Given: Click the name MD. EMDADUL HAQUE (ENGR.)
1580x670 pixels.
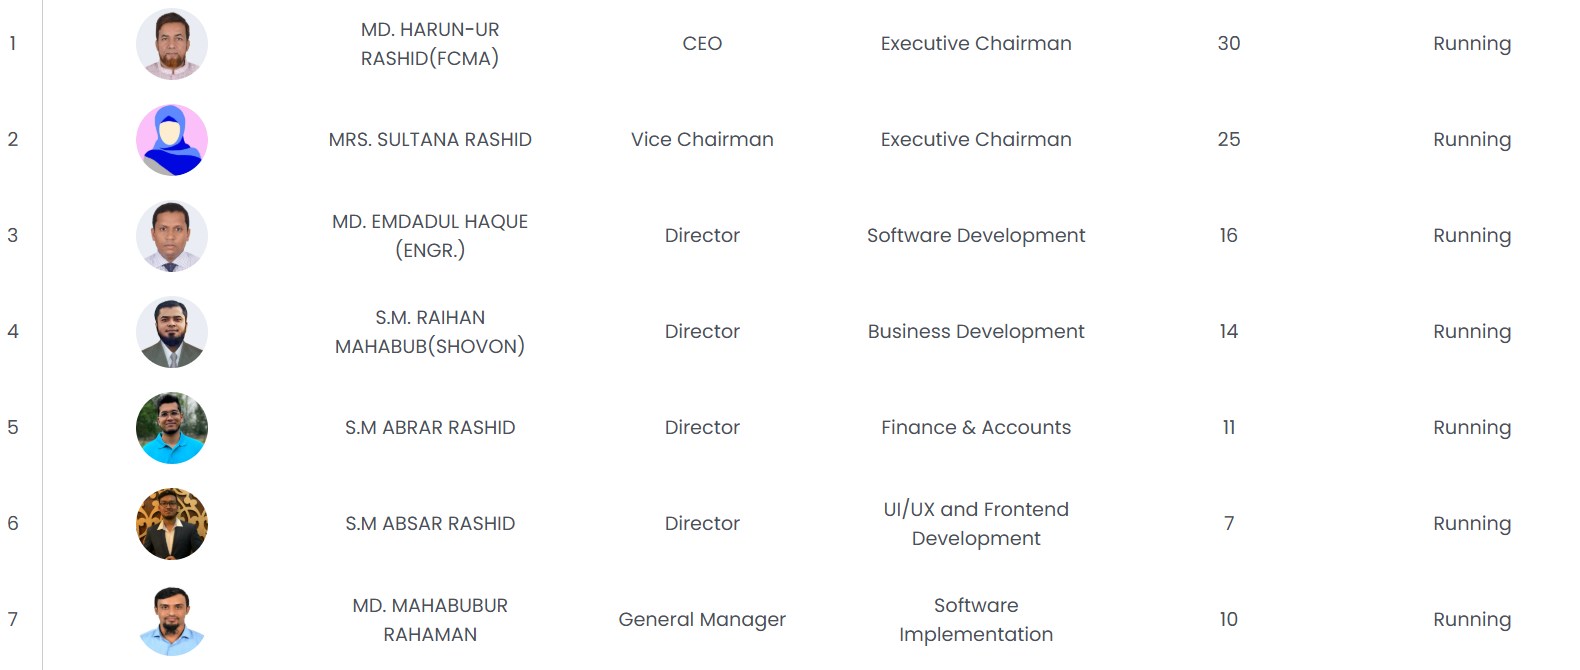Looking at the screenshot, I should [430, 236].
